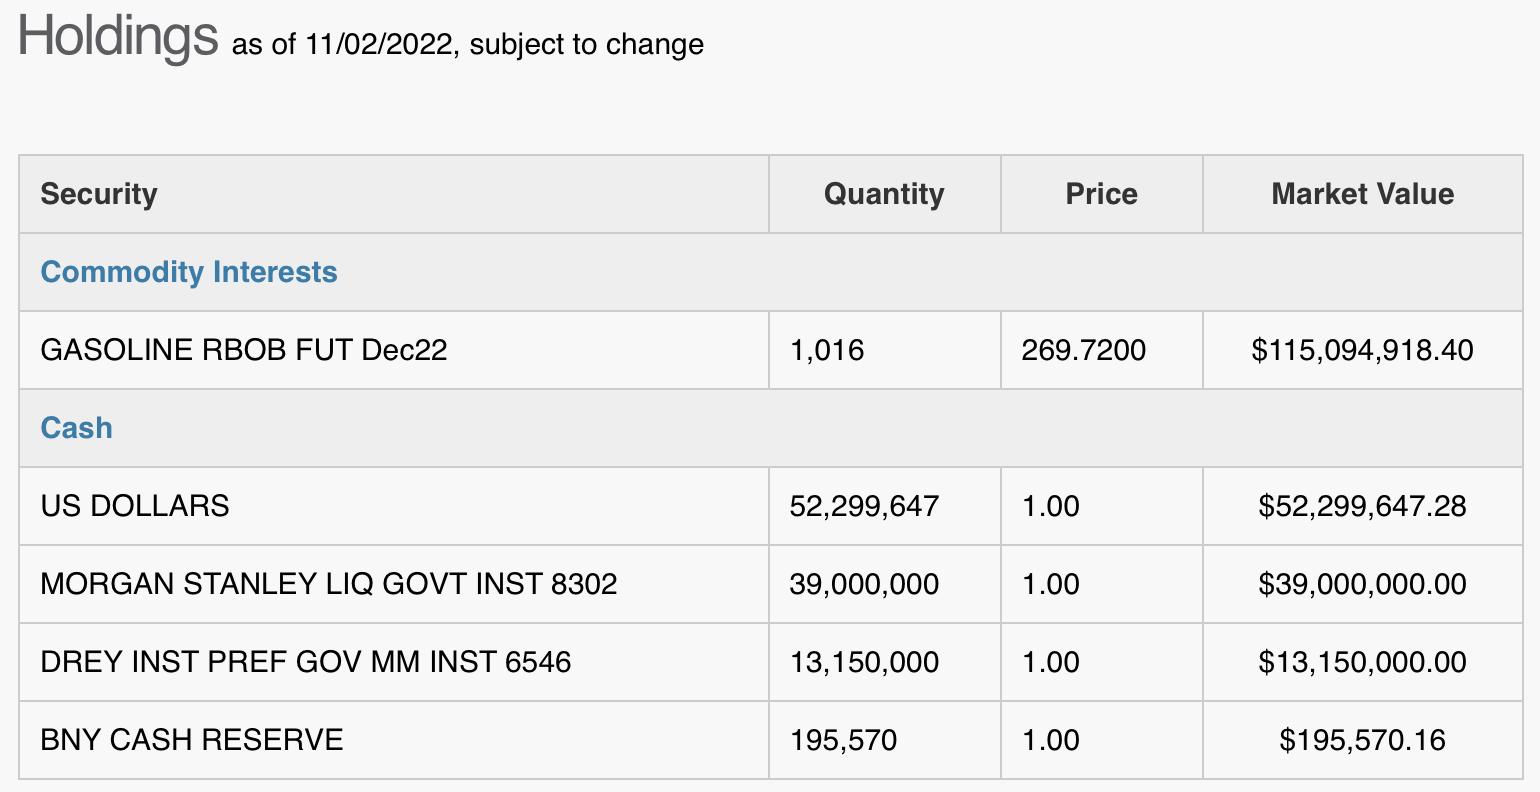This screenshot has width=1540, height=792.
Task: Open the Commodity Interests section link
Action: coord(189,272)
